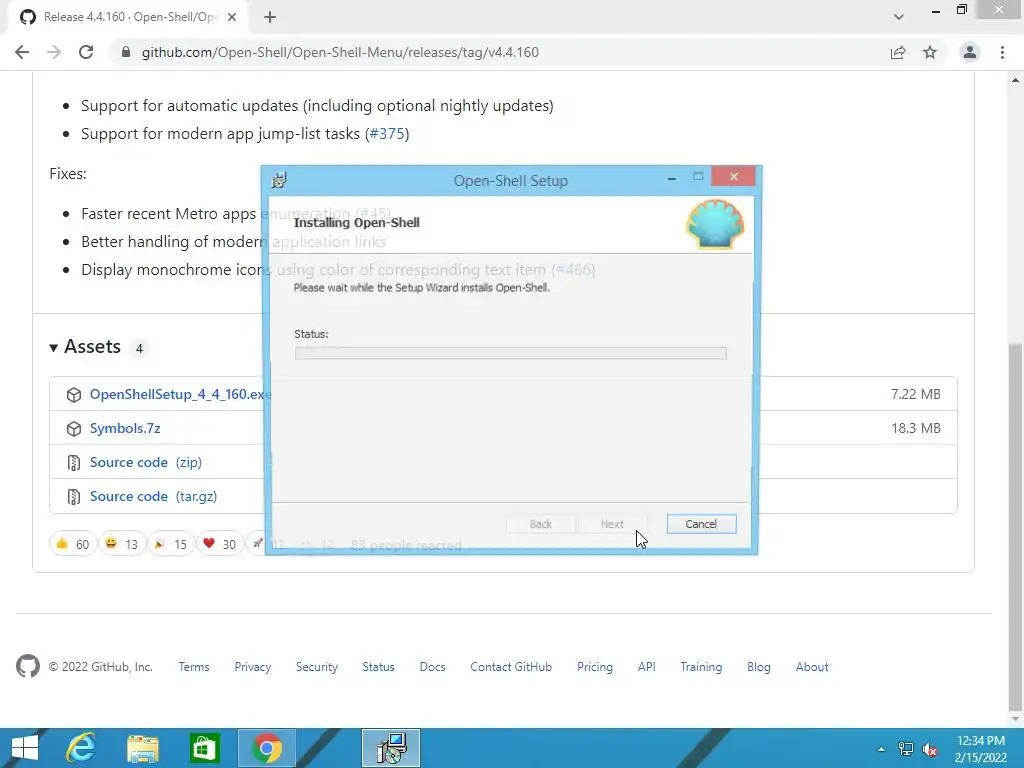The image size is (1024, 768).
Task: Click scrollbar up arrow
Action: 1016,80
